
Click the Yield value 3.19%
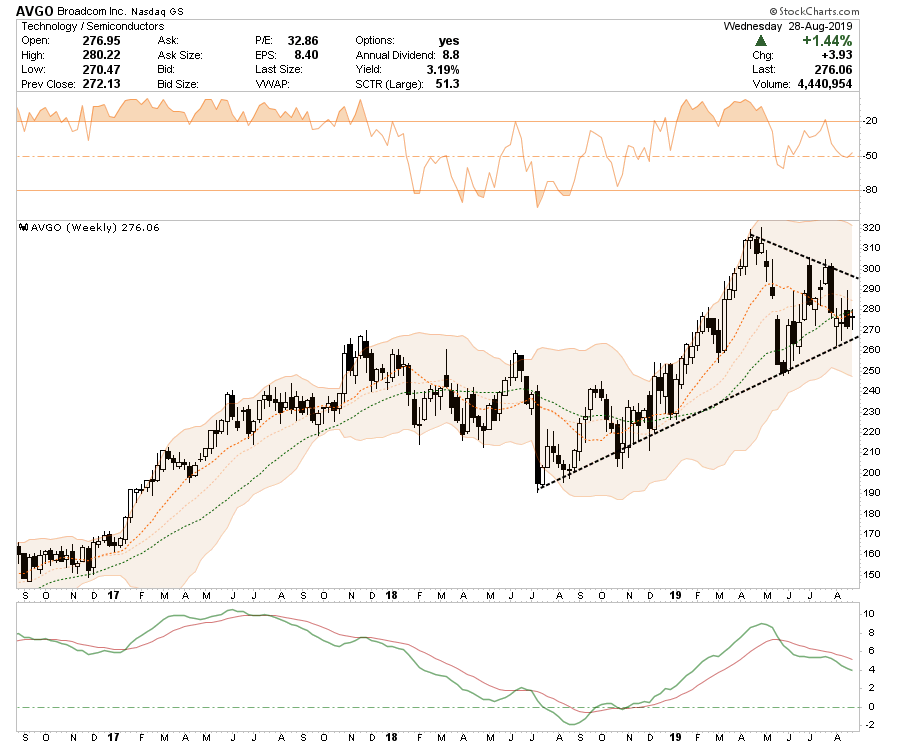click(x=443, y=69)
